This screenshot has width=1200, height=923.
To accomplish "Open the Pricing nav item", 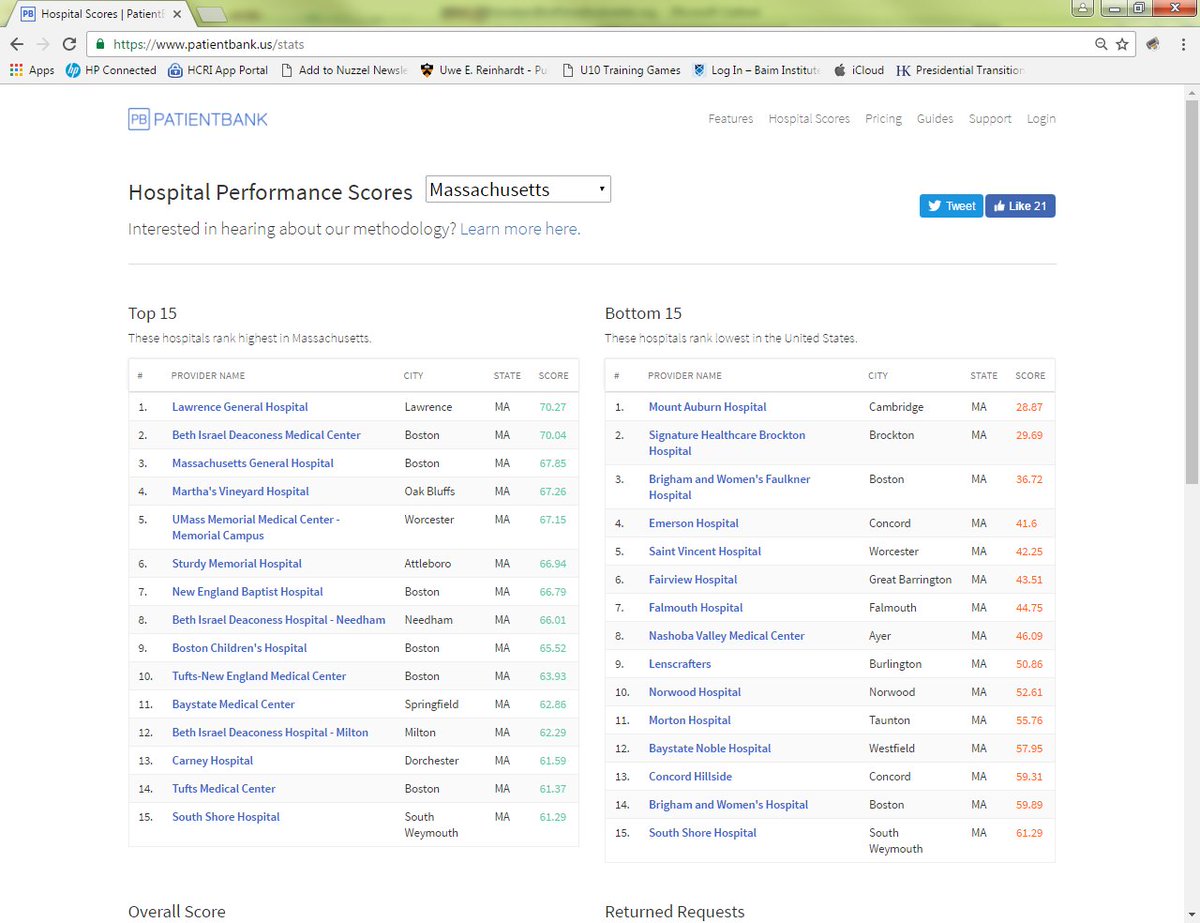I will click(884, 119).
